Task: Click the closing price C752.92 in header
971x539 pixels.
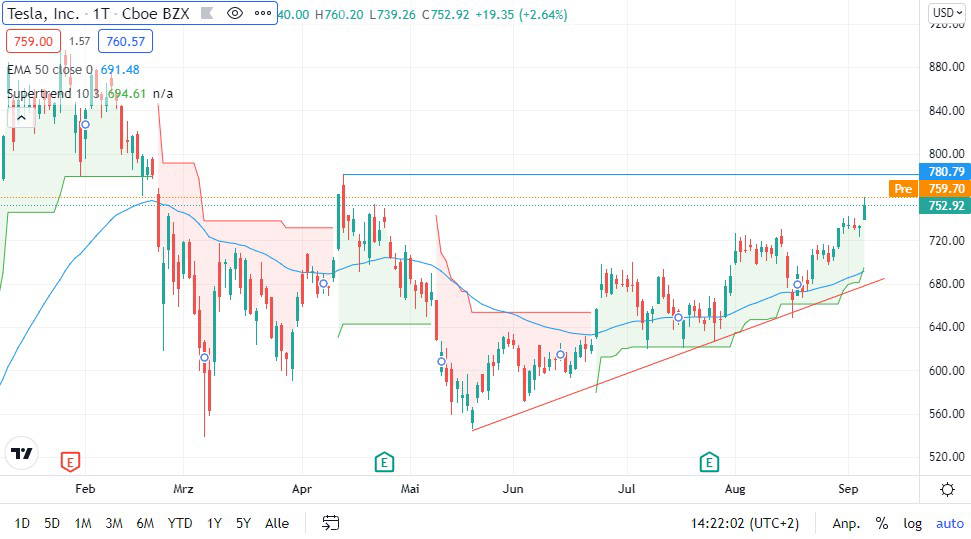Action: click(x=446, y=14)
